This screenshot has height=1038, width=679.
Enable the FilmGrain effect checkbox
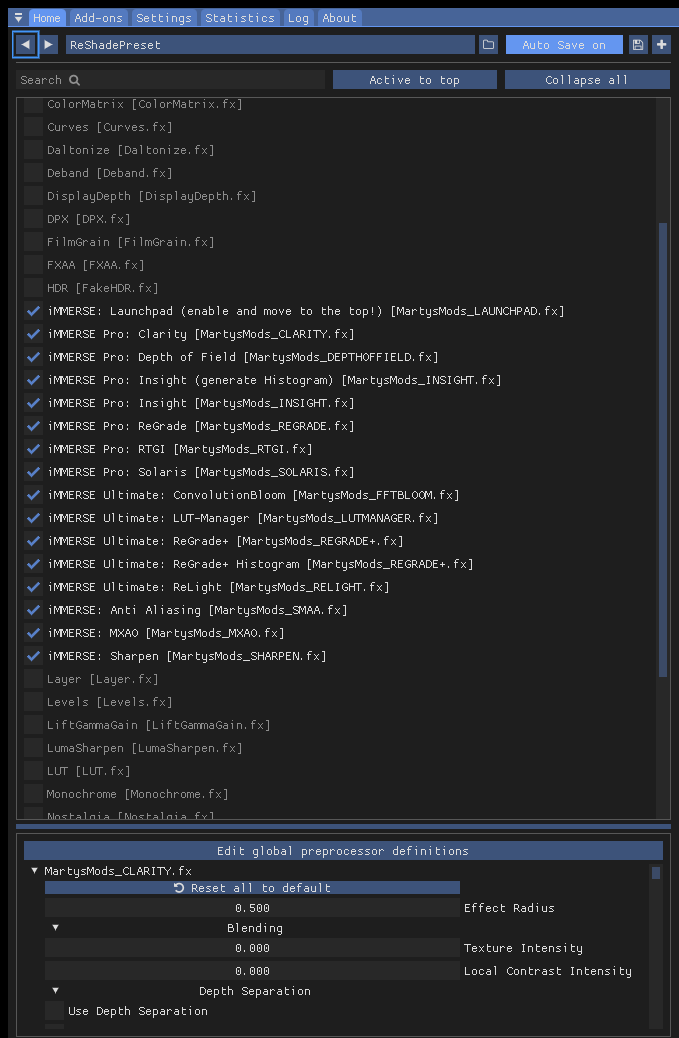33,242
